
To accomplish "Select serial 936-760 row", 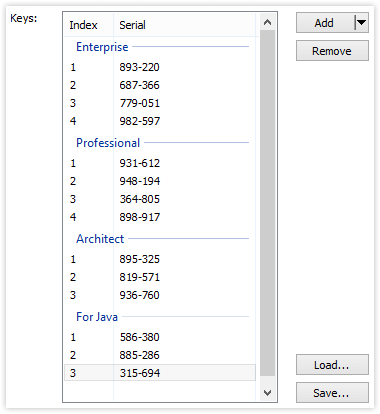I will [x=160, y=295].
